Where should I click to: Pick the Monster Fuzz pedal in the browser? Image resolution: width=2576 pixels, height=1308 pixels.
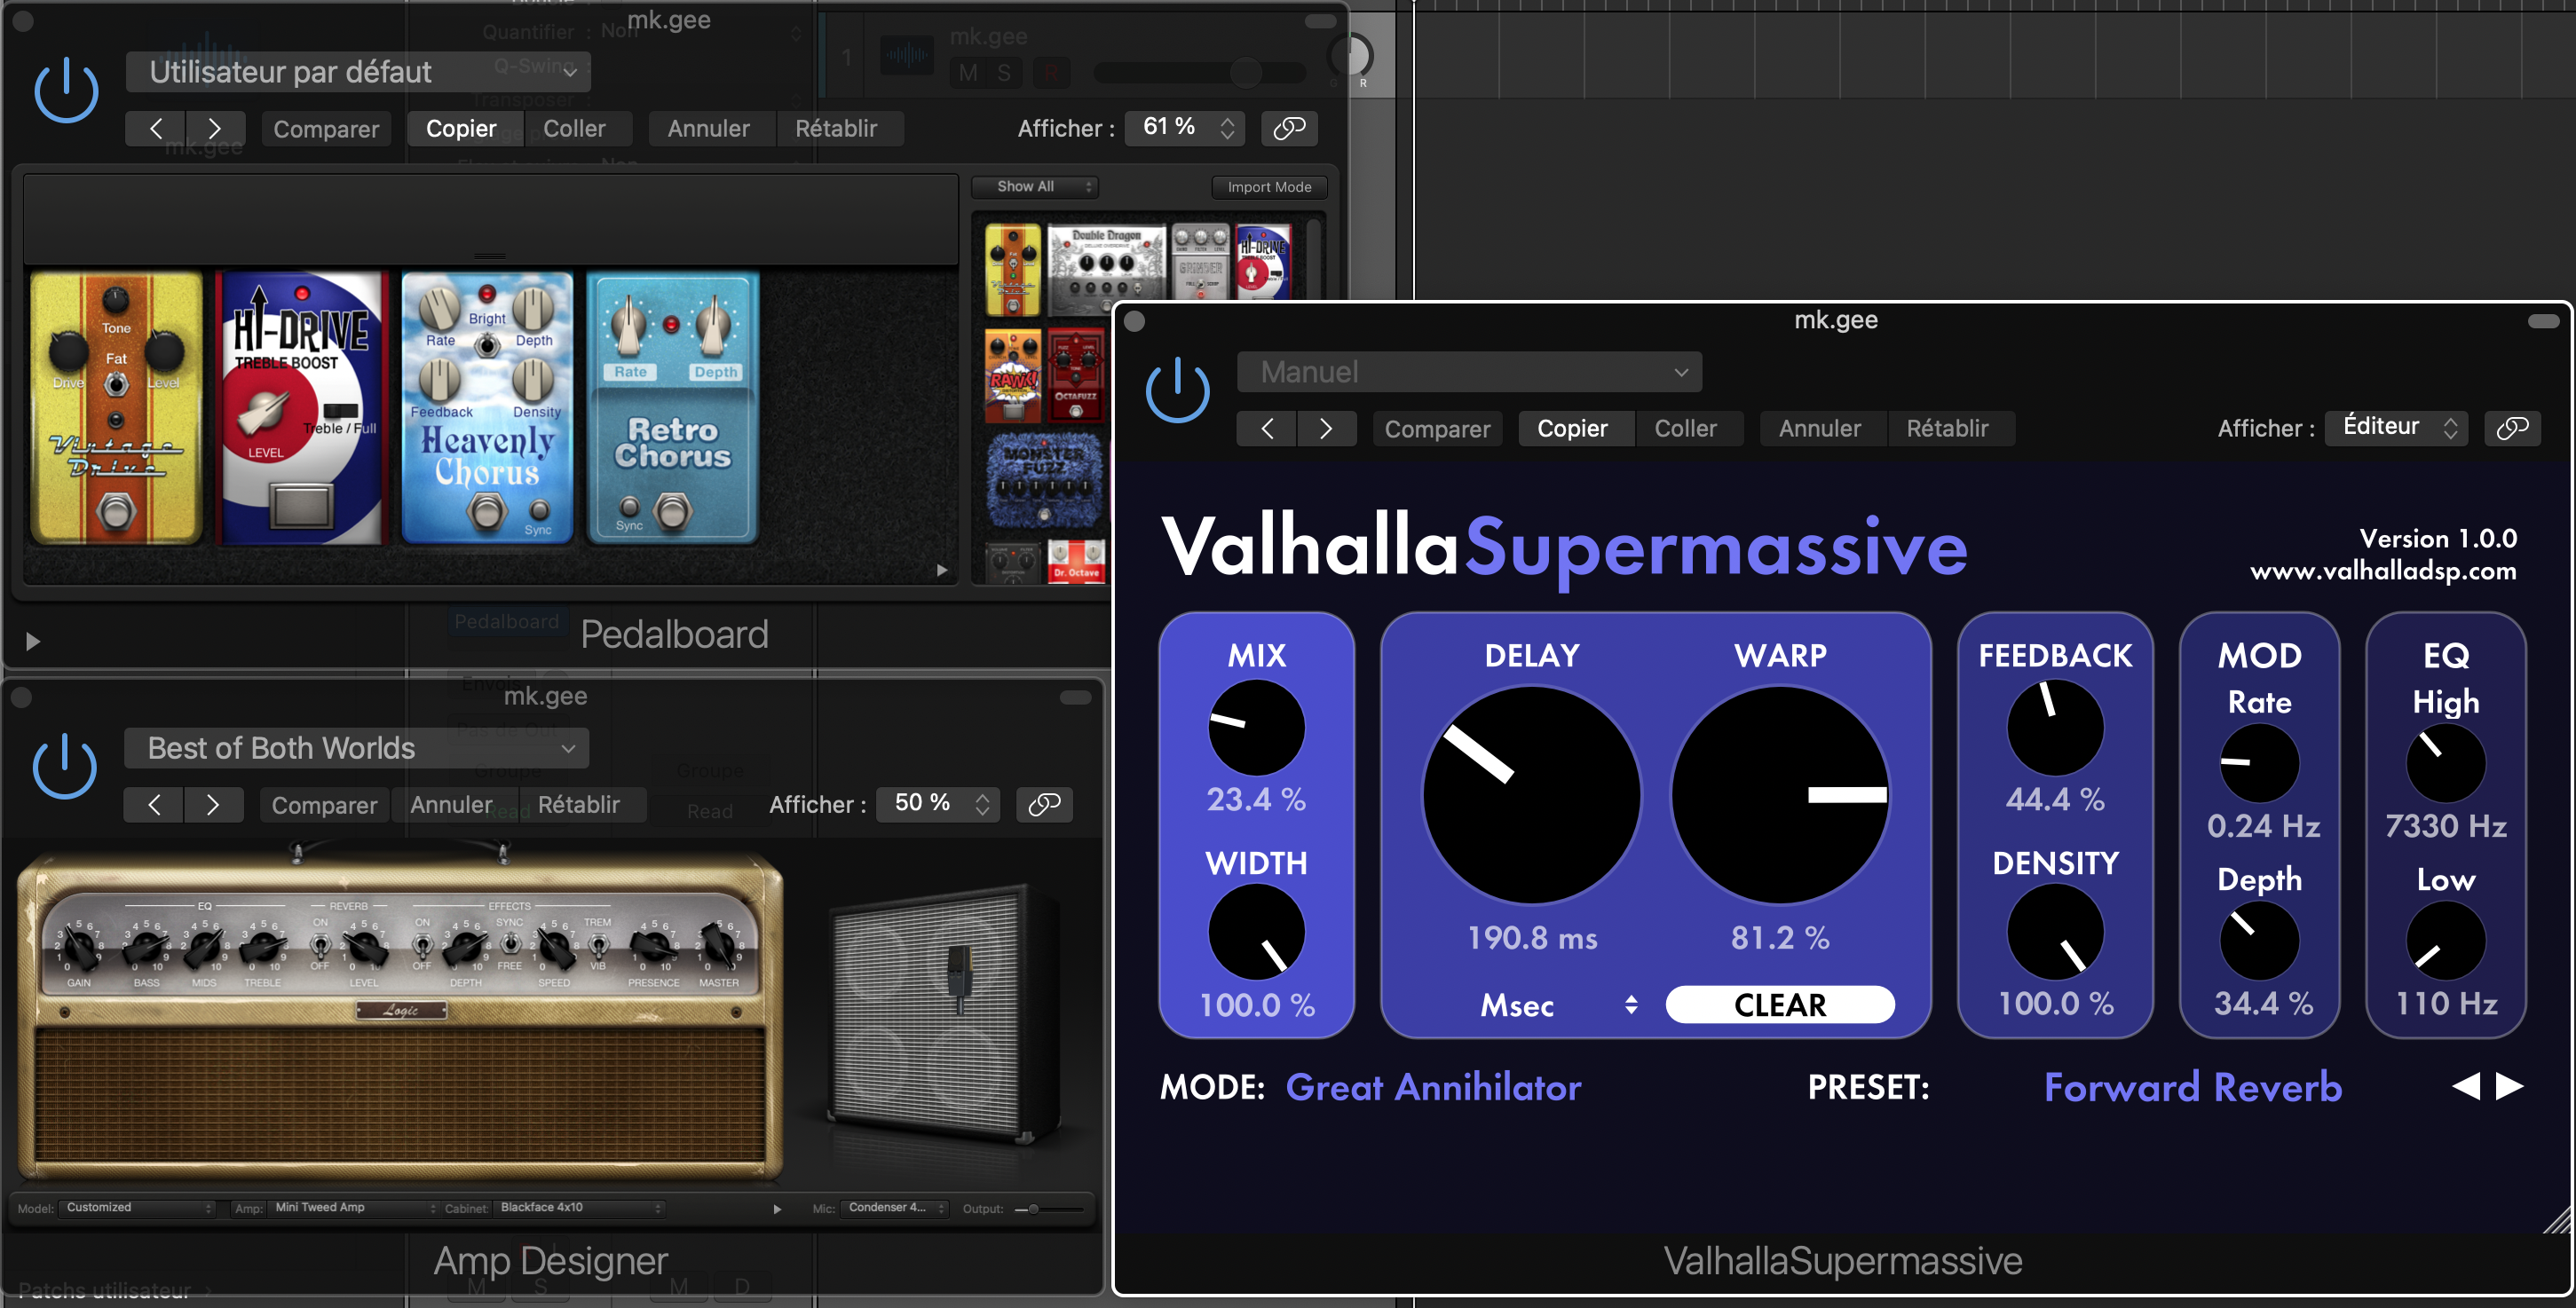click(1045, 482)
